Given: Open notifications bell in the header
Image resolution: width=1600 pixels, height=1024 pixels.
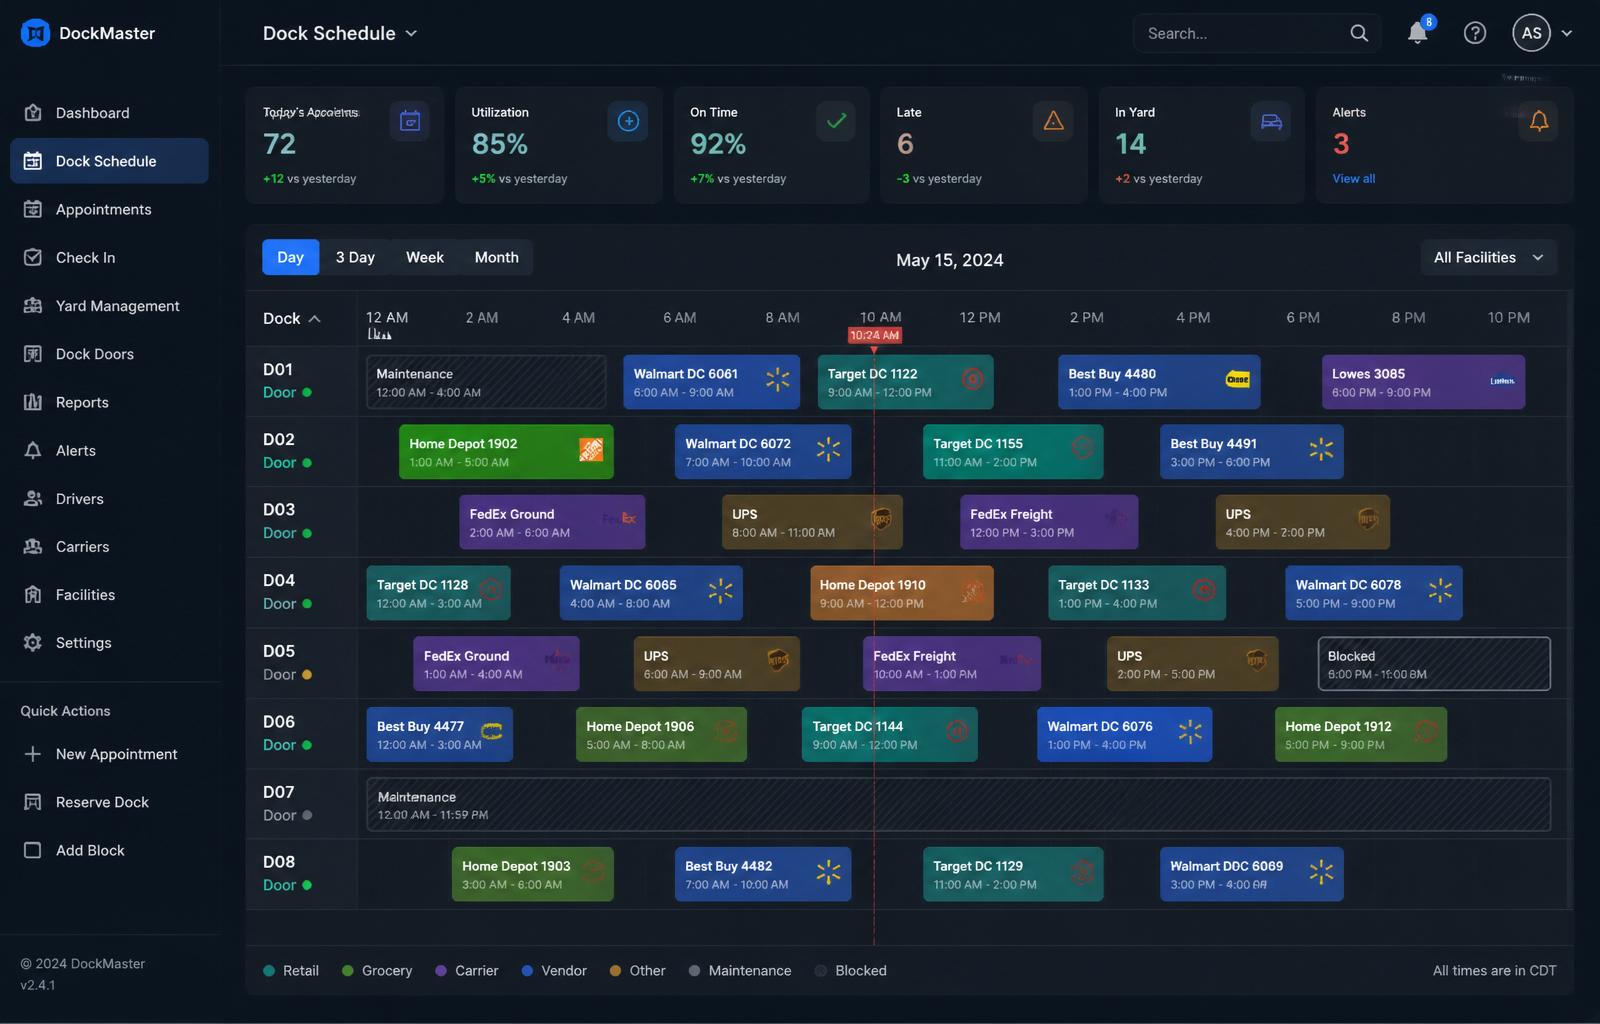Looking at the screenshot, I should pos(1417,33).
